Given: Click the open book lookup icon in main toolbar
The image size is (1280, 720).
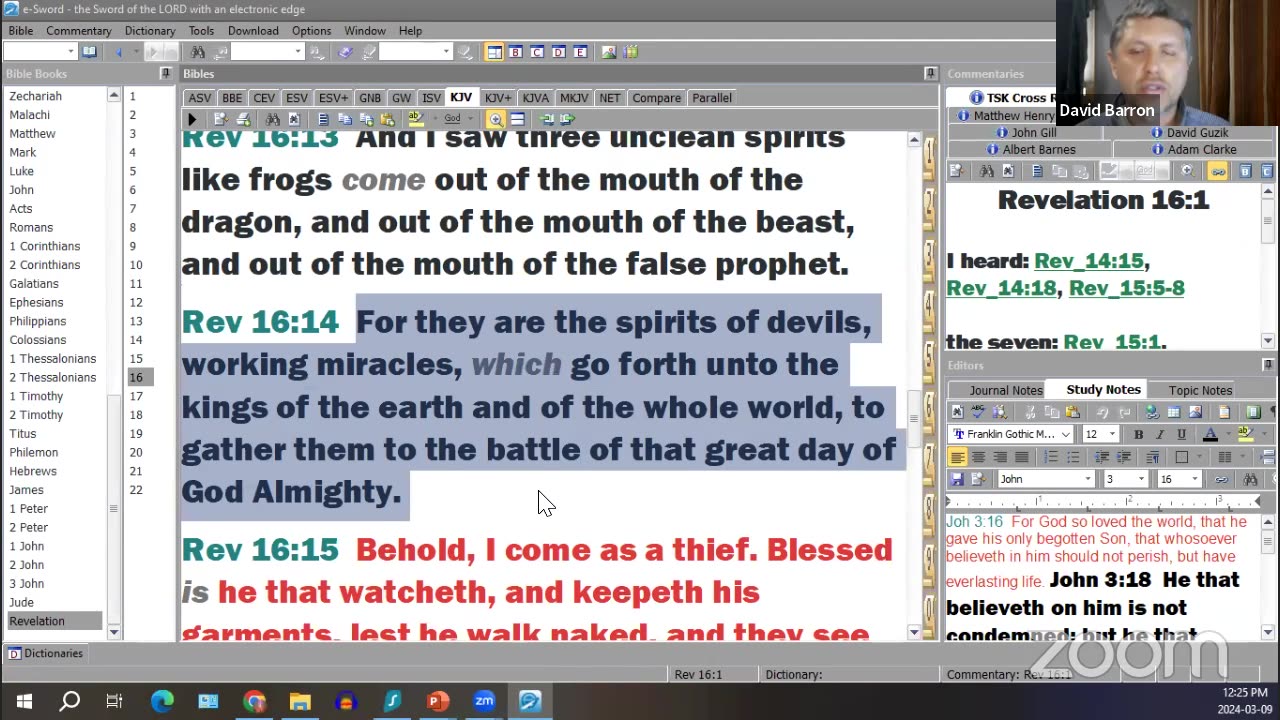Looking at the screenshot, I should pos(89,52).
